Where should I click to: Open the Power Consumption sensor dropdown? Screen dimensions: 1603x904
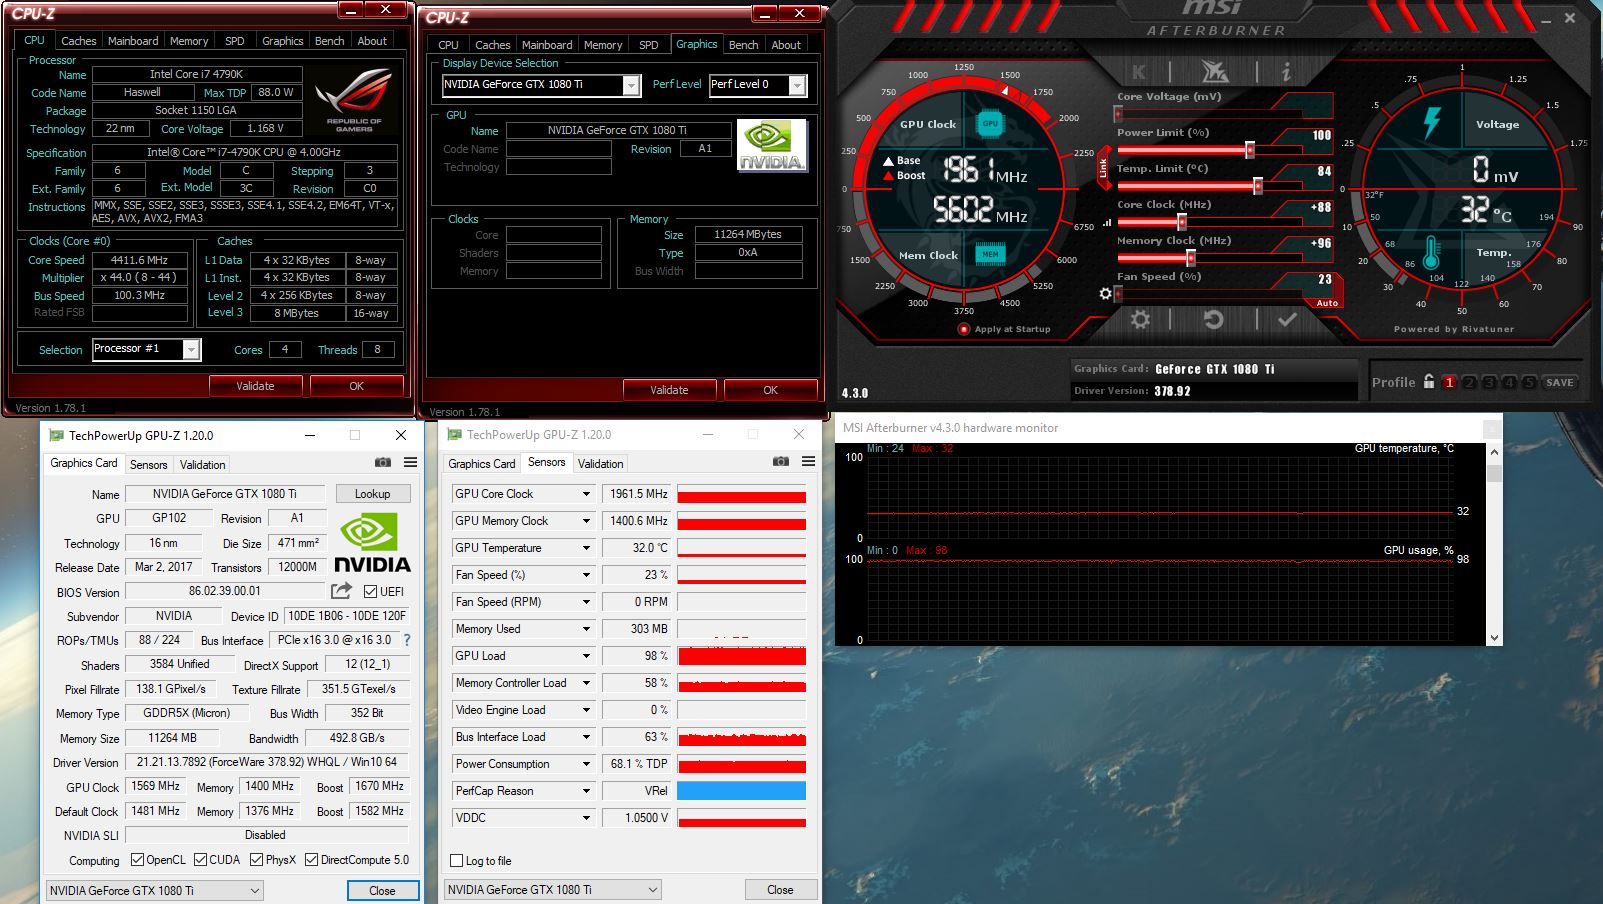586,764
